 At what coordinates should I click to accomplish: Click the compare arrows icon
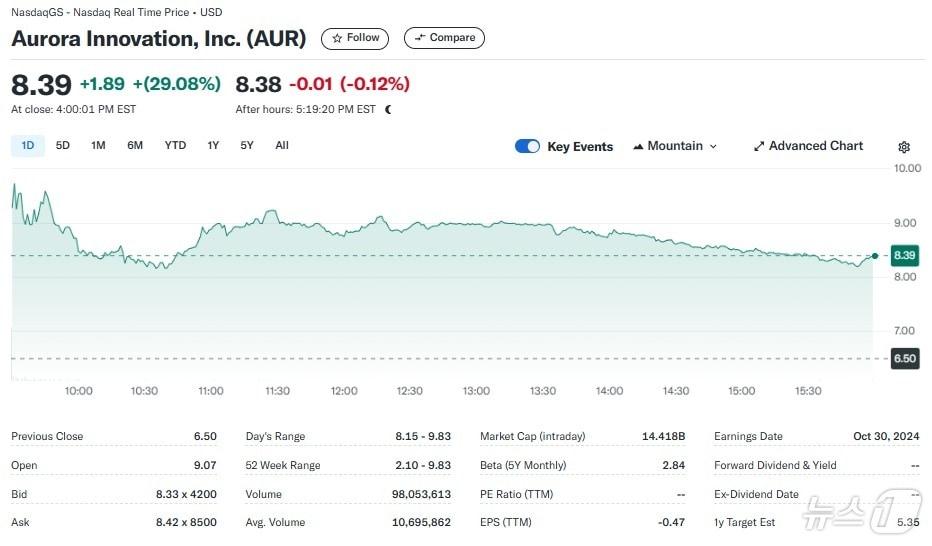[420, 38]
